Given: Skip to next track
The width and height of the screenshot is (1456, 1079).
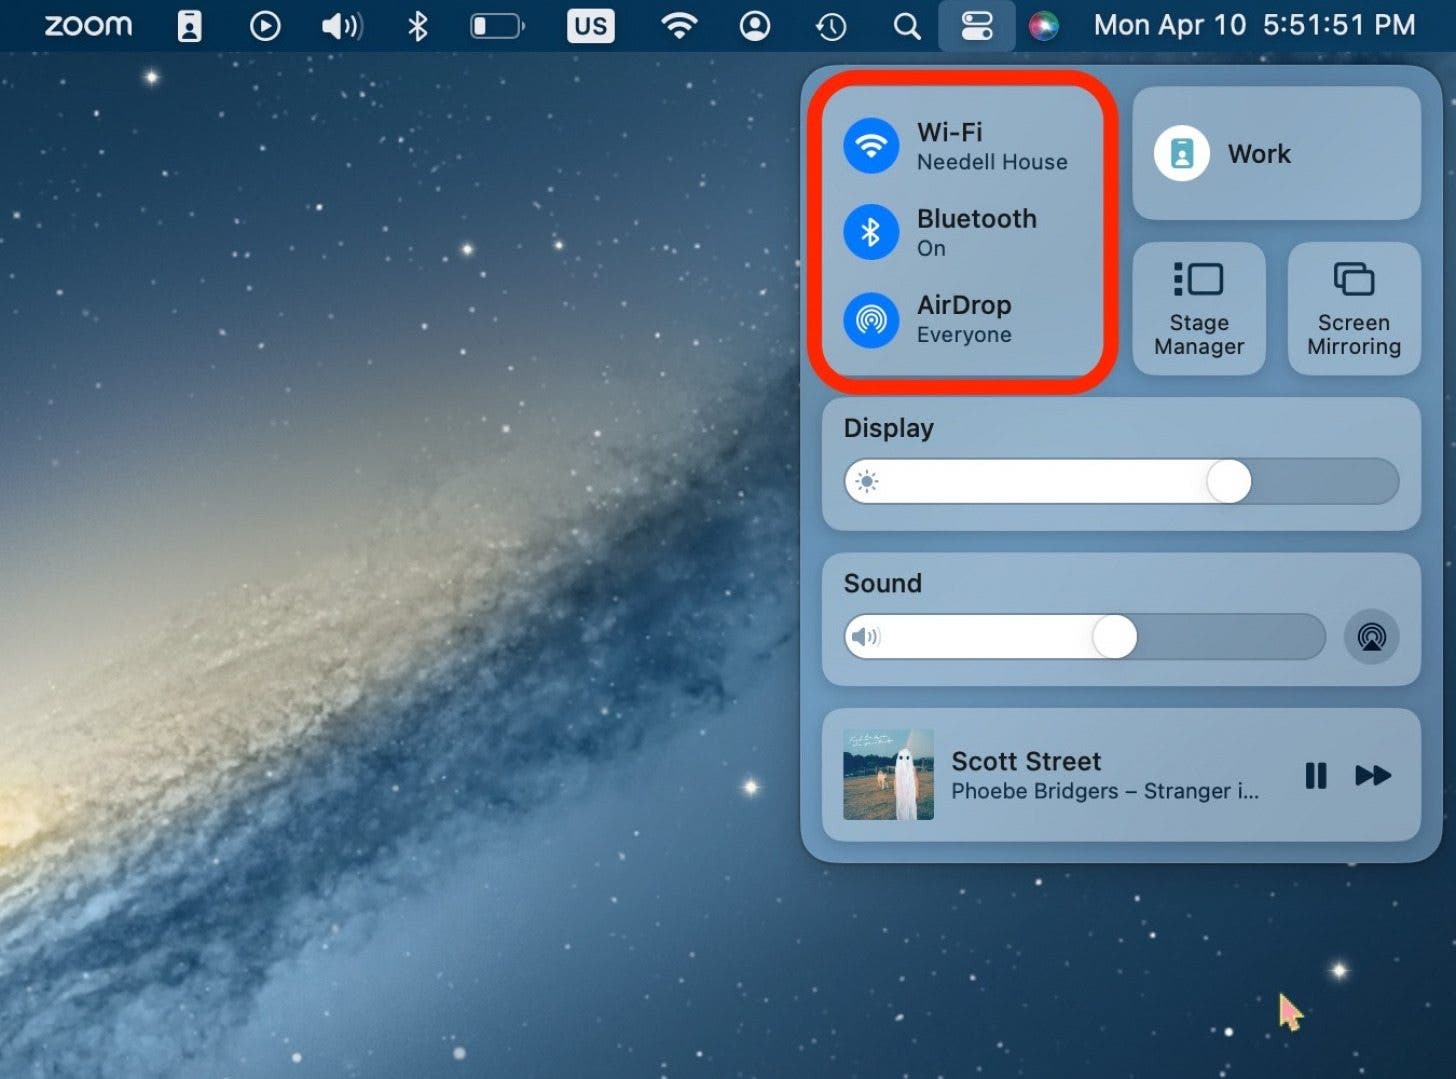Looking at the screenshot, I should pyautogui.click(x=1373, y=775).
